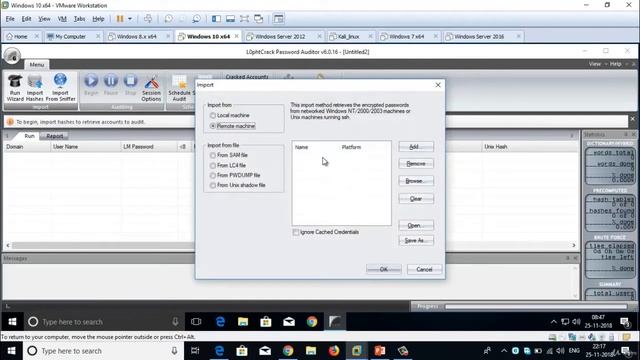Click the Schedule Audit icon

point(179,88)
